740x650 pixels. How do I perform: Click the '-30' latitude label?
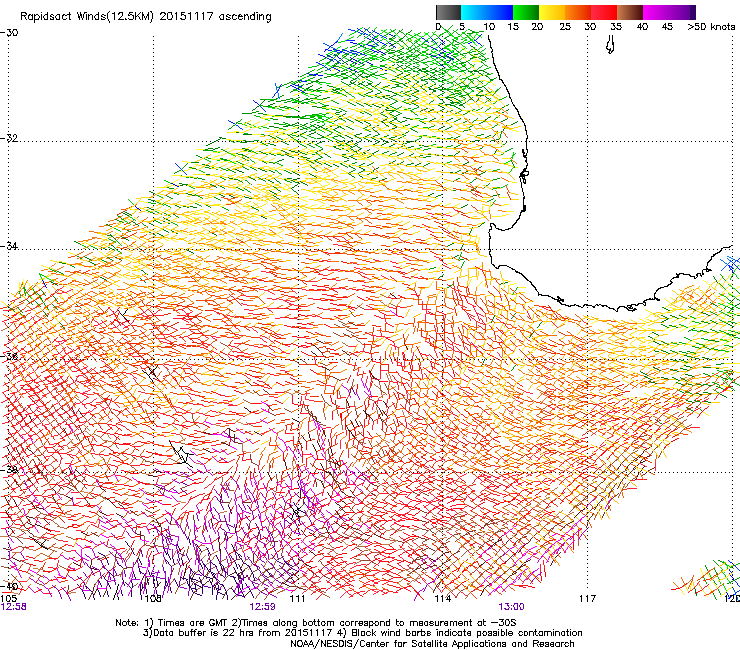(x=9, y=33)
